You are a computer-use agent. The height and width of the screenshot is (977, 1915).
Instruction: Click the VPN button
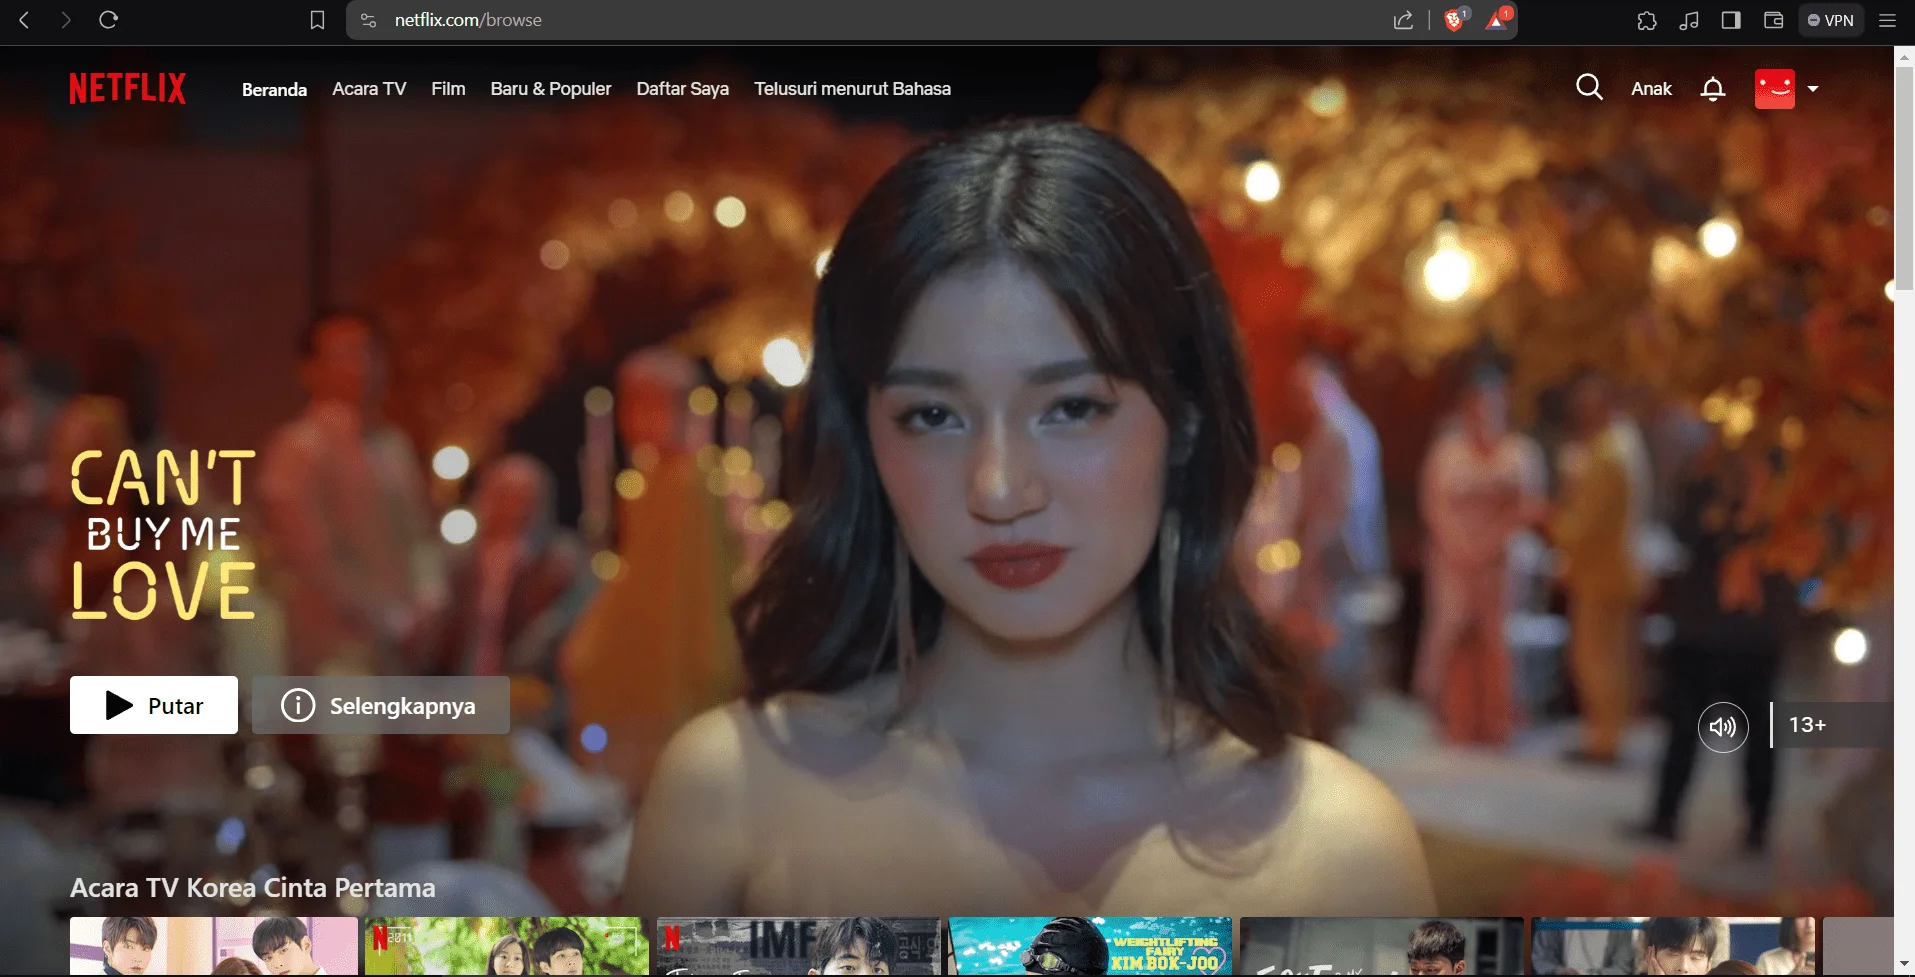[x=1830, y=20]
